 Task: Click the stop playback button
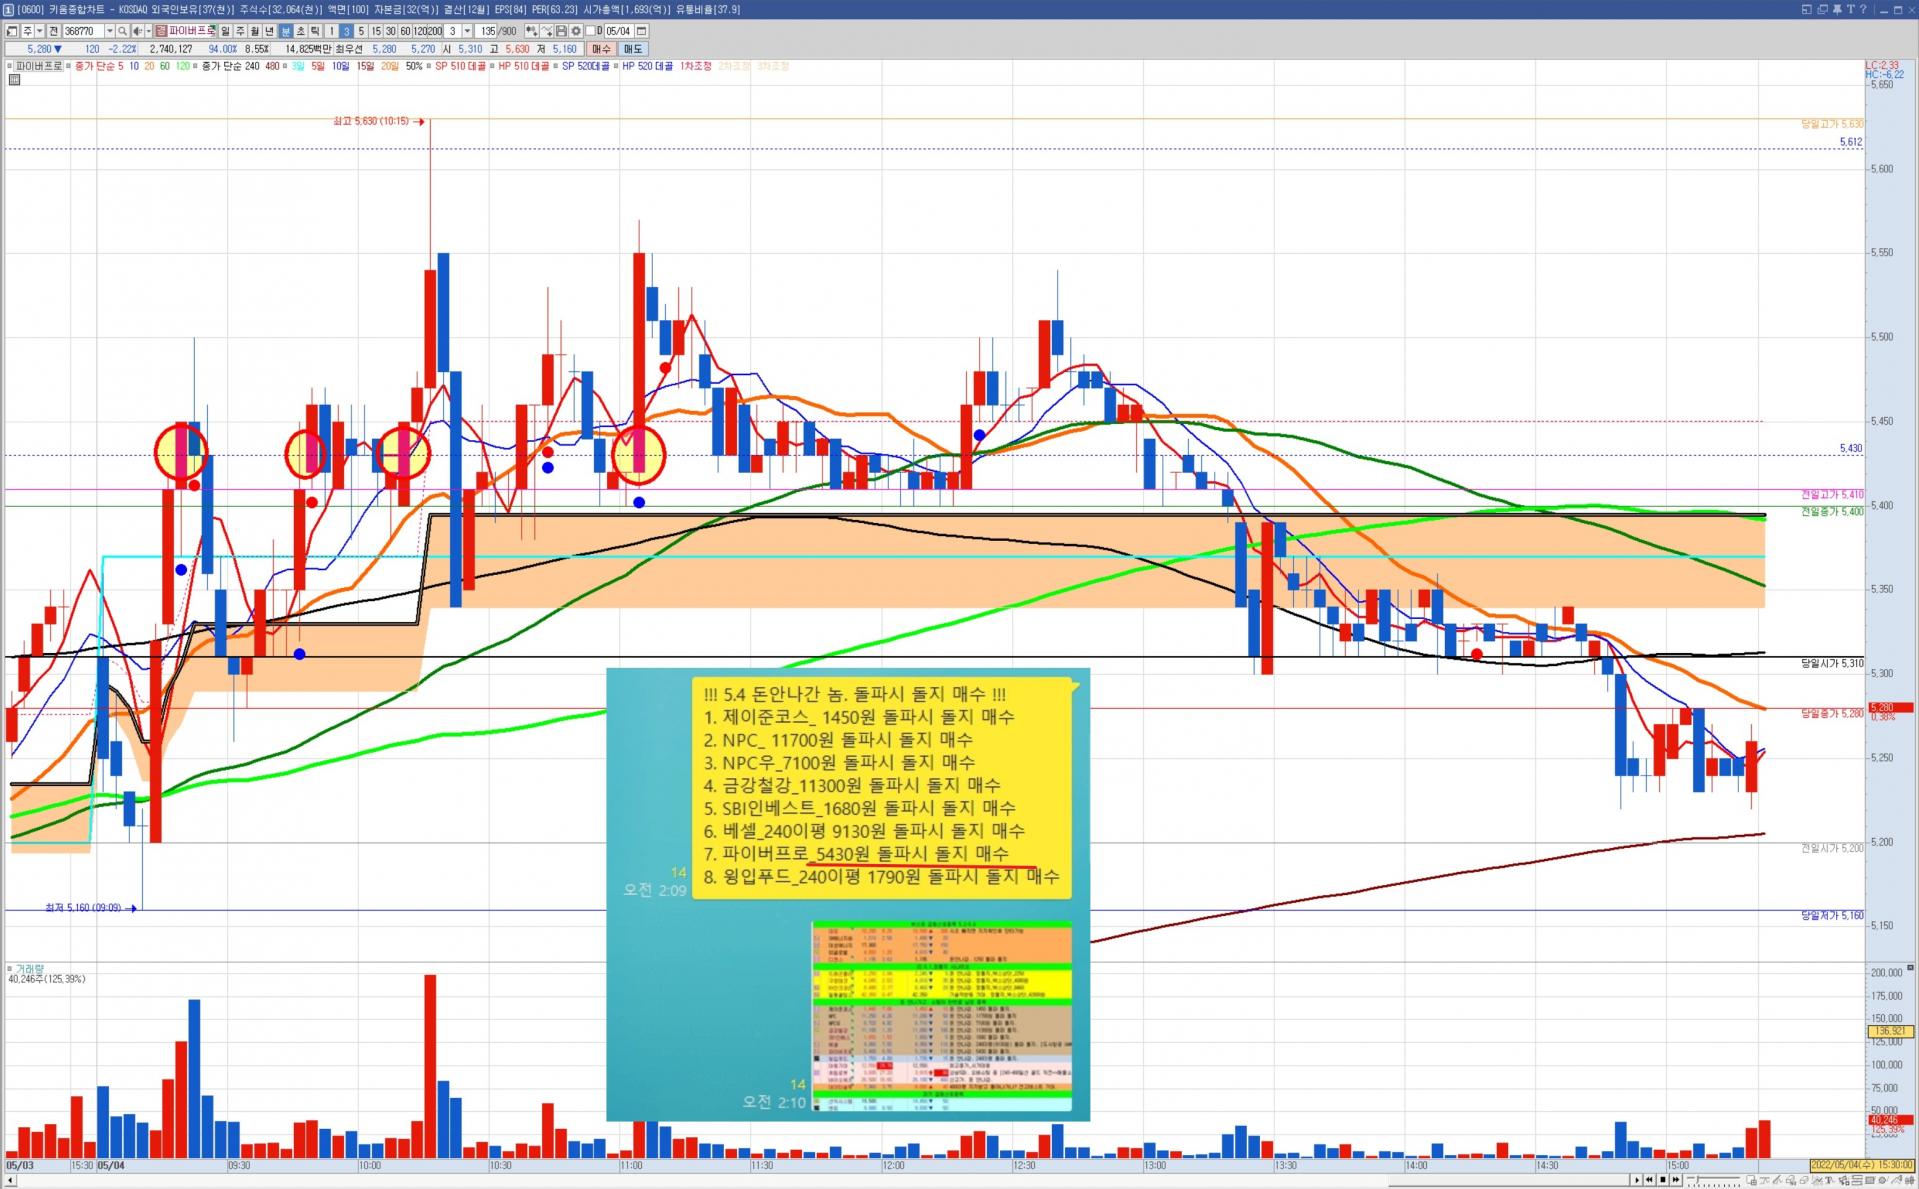(x=1663, y=1180)
